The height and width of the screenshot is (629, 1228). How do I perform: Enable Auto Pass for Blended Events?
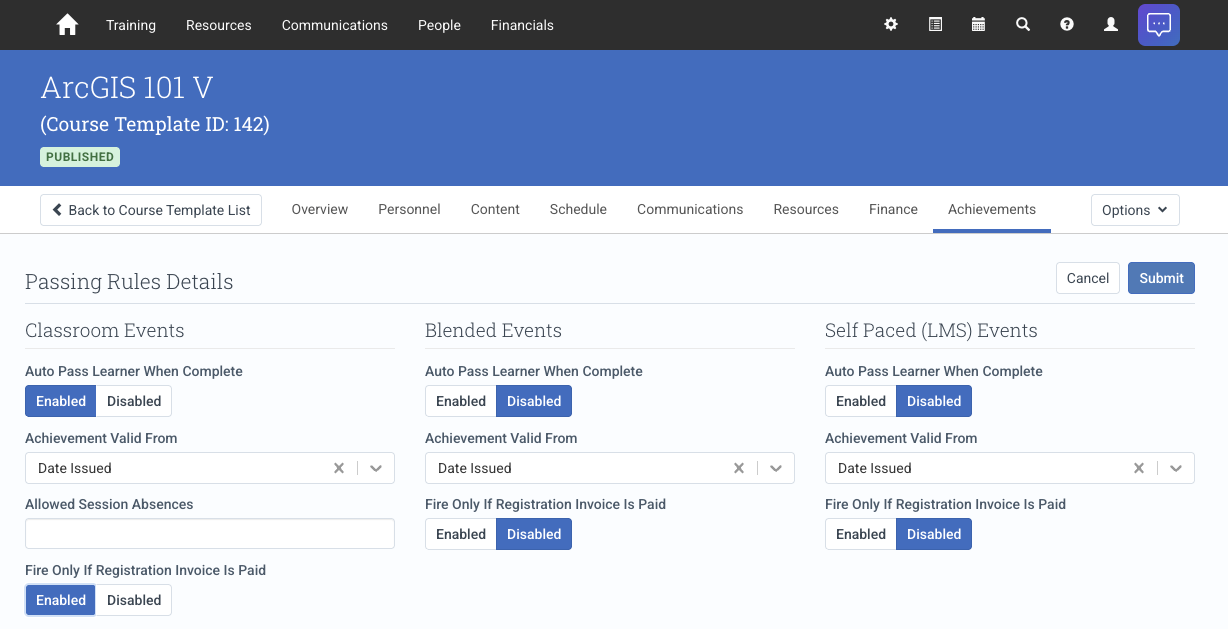461,401
